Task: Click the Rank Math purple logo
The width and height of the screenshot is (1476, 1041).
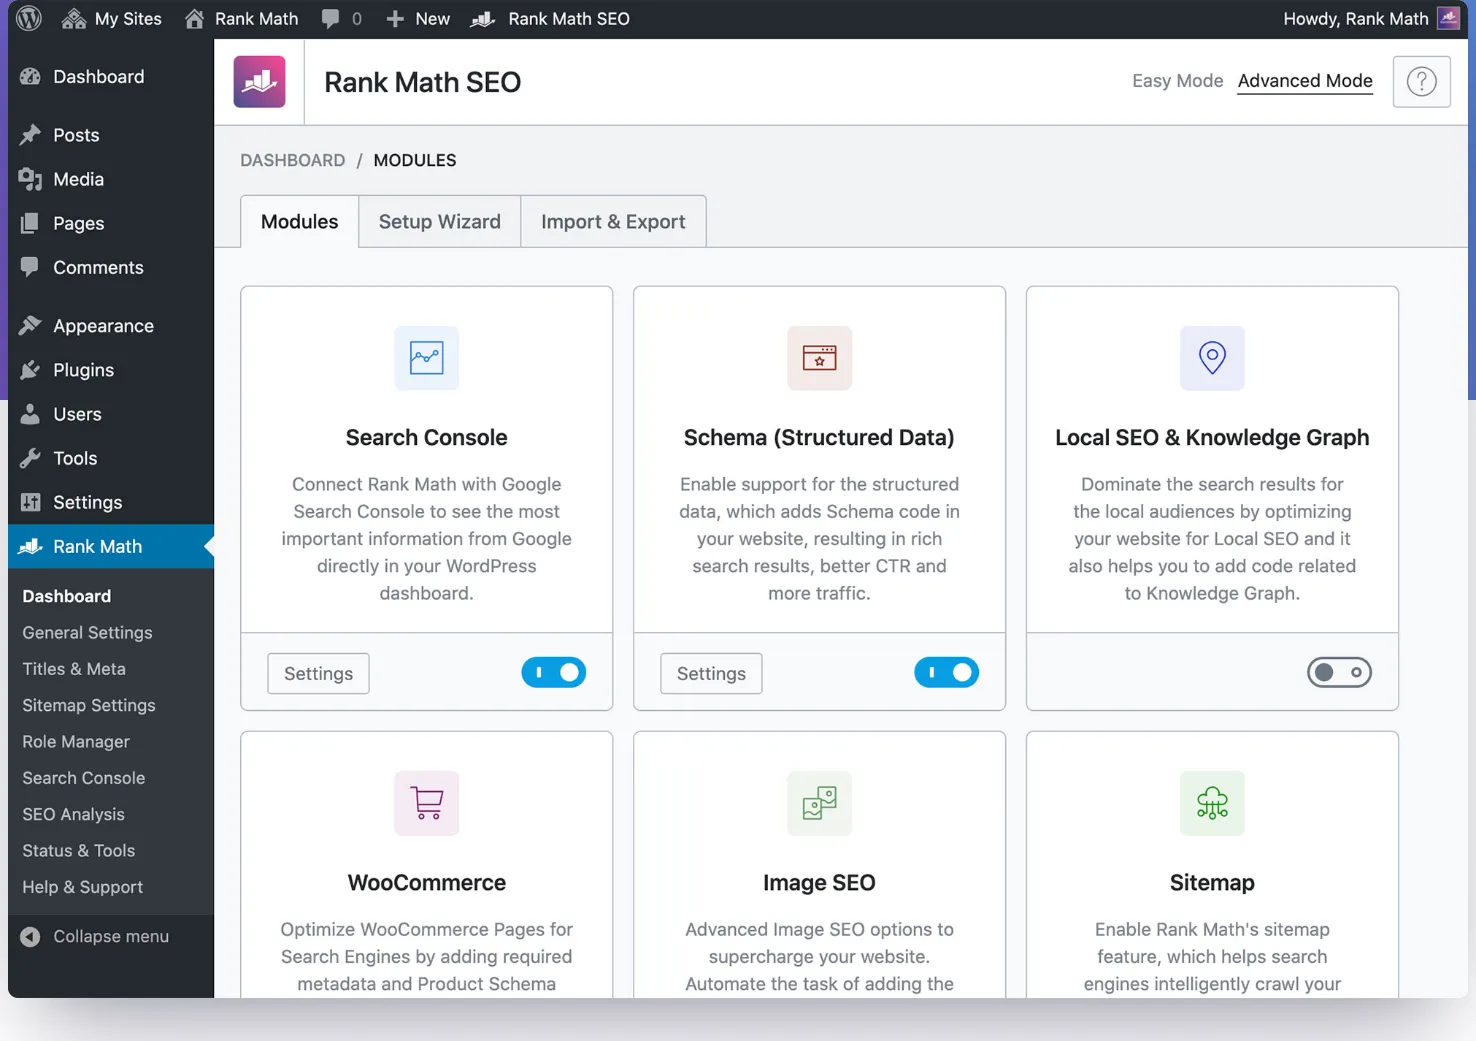Action: 260,82
